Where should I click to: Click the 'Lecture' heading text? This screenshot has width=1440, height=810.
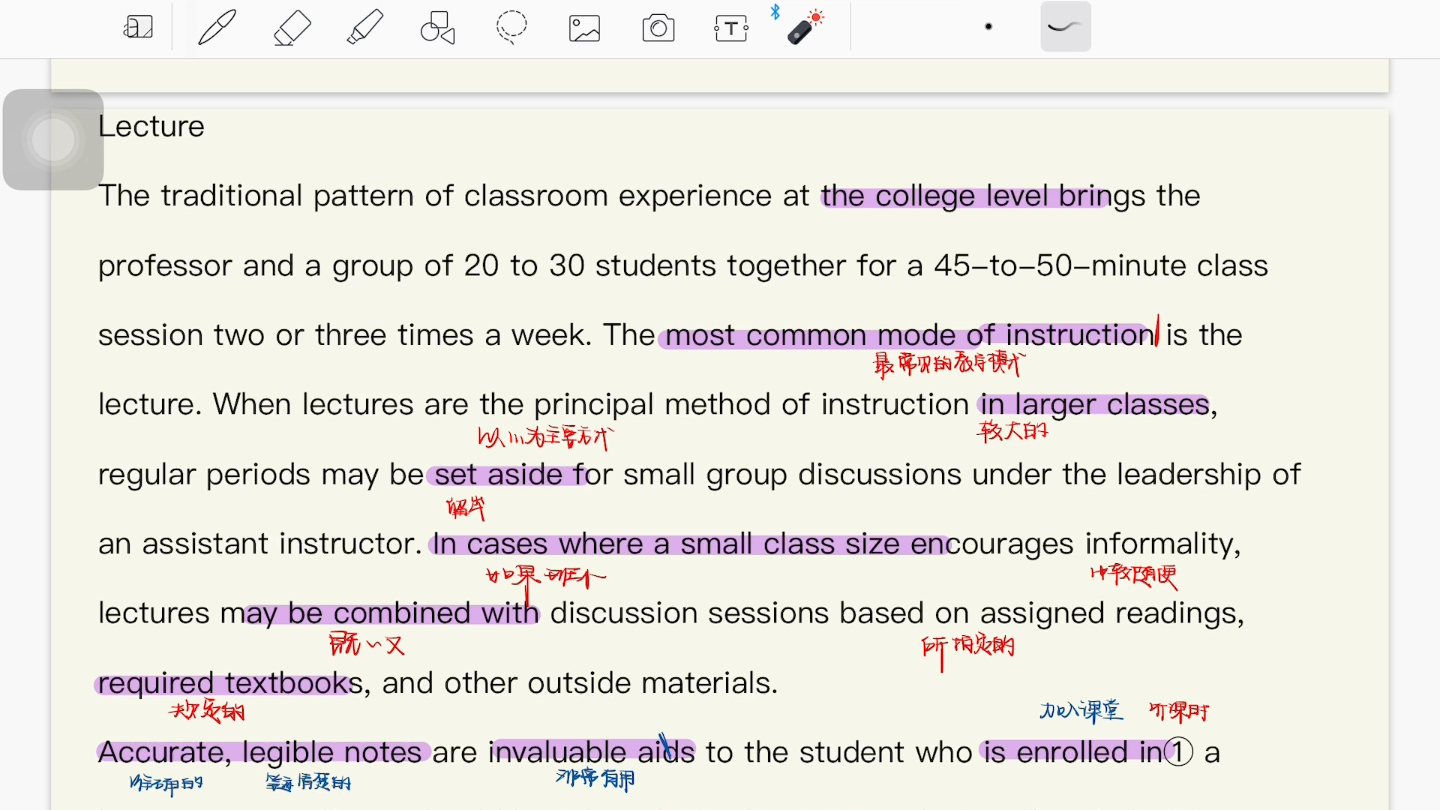pos(151,126)
